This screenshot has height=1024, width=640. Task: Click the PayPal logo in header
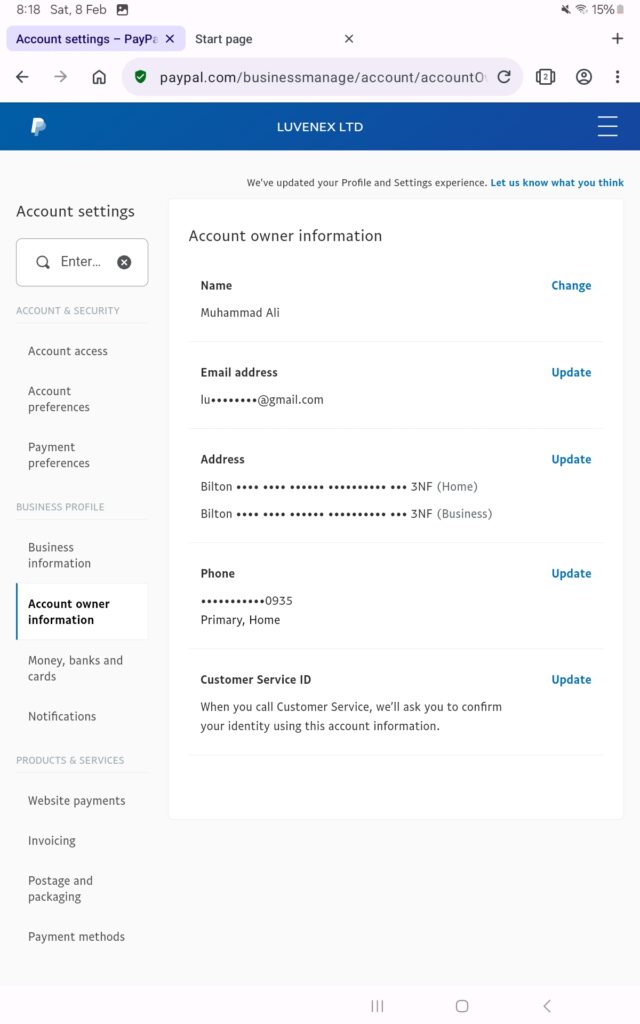[38, 127]
